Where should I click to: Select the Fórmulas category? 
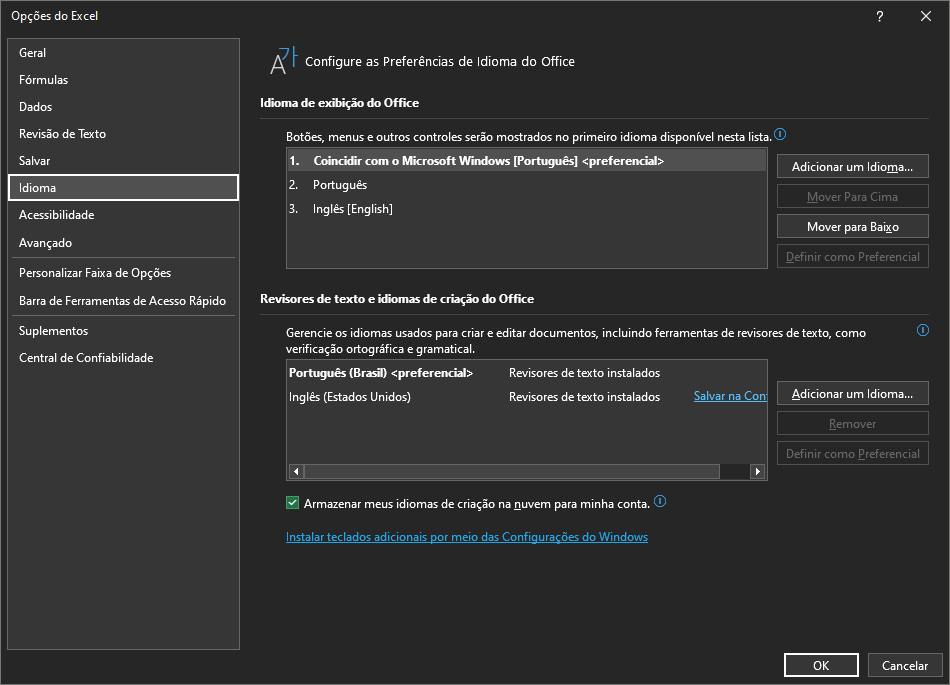pyautogui.click(x=124, y=80)
